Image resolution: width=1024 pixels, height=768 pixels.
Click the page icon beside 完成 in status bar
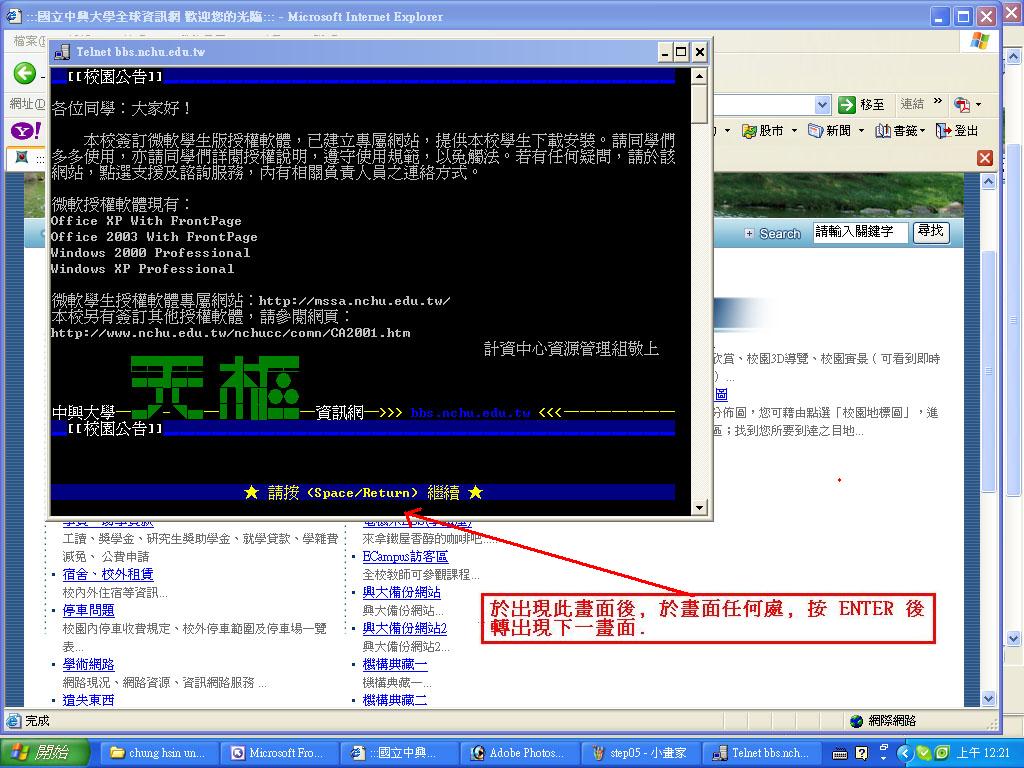(13, 721)
